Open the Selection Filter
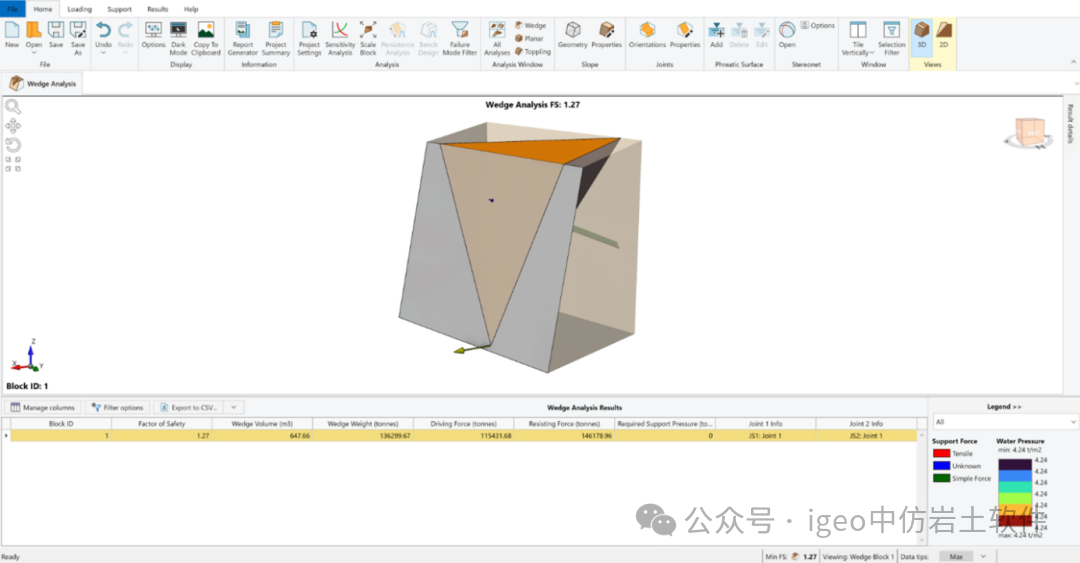 tap(891, 38)
